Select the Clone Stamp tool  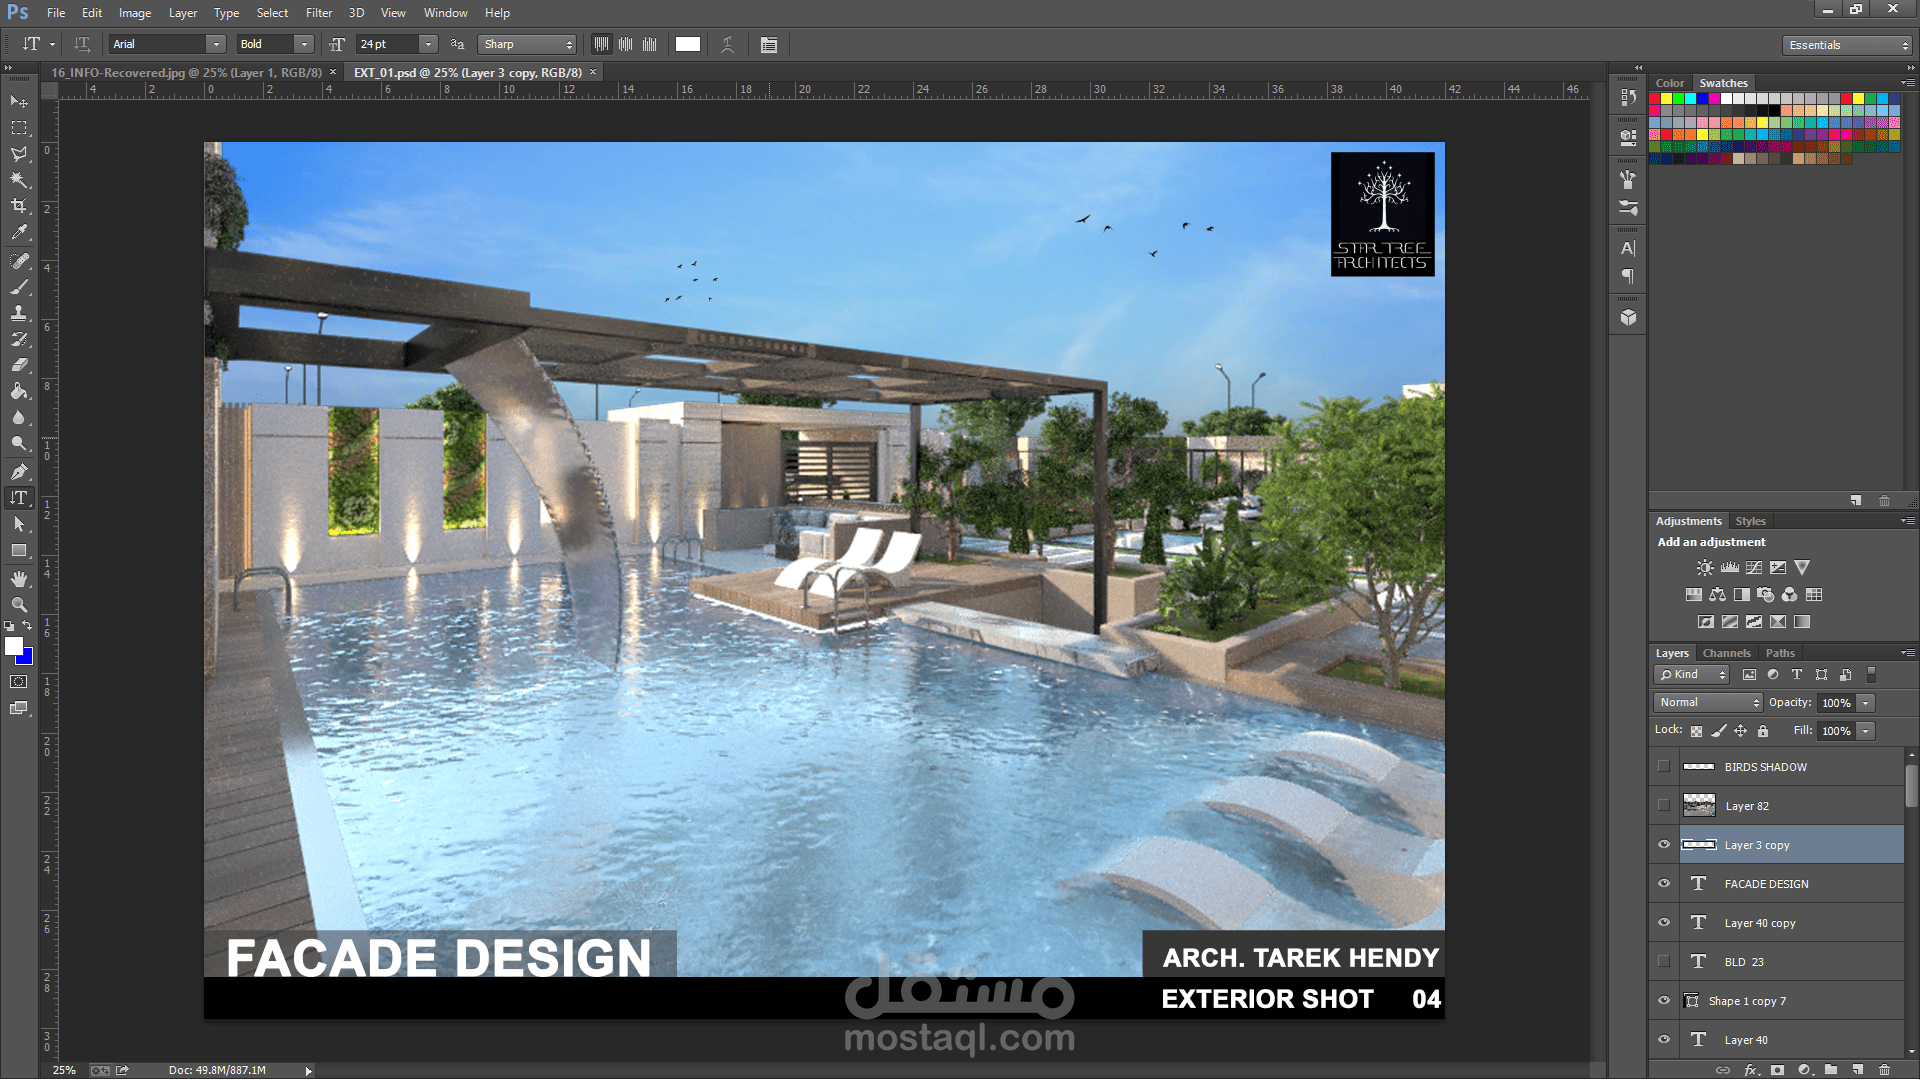pyautogui.click(x=19, y=313)
